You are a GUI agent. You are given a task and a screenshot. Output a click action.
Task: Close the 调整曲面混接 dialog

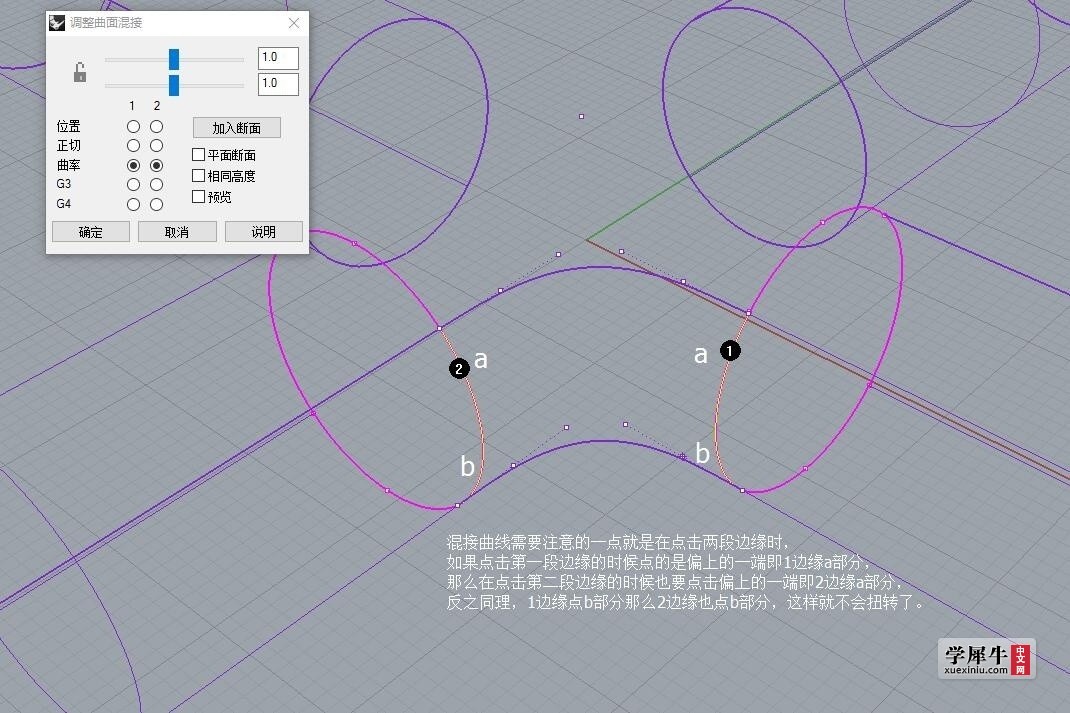(294, 23)
